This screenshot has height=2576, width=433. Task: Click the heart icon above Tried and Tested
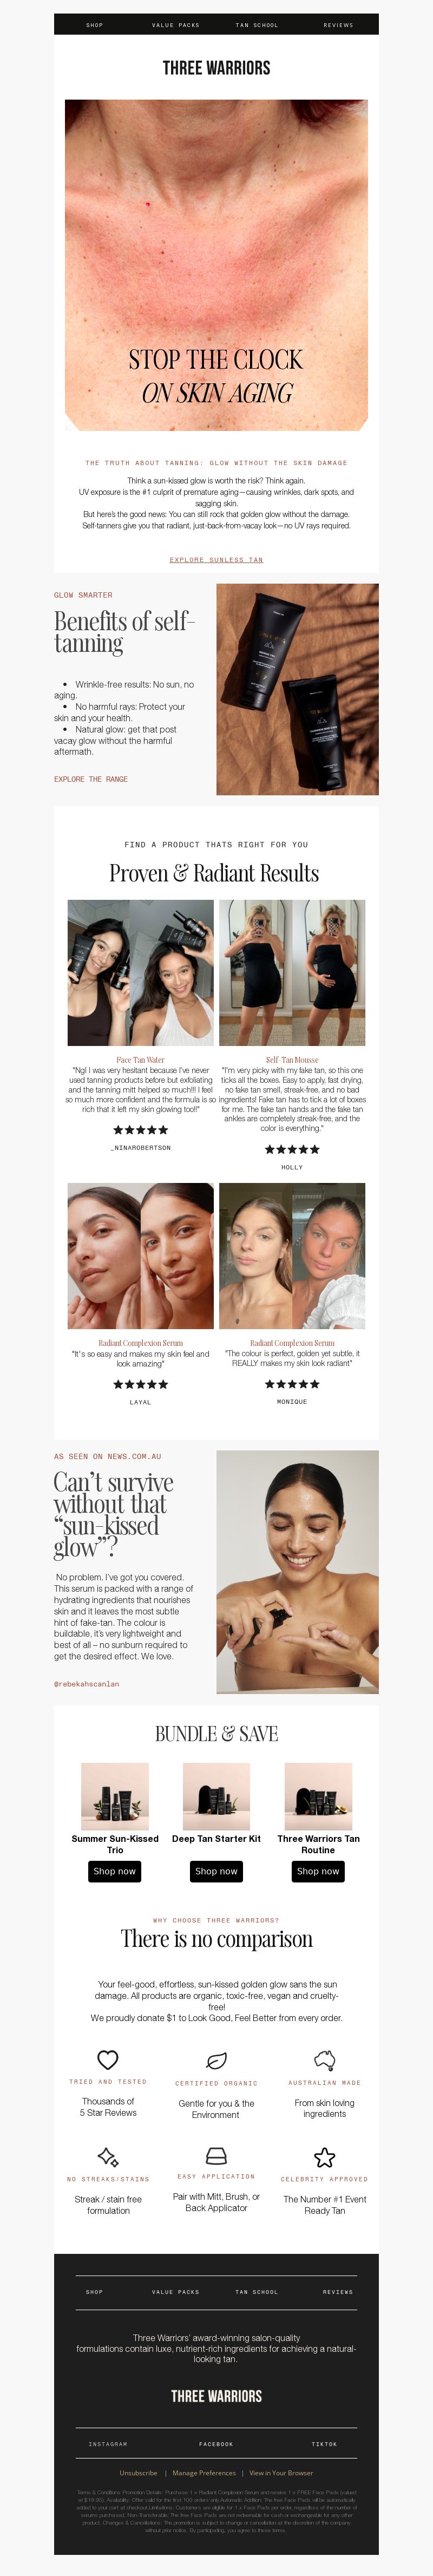point(108,2059)
